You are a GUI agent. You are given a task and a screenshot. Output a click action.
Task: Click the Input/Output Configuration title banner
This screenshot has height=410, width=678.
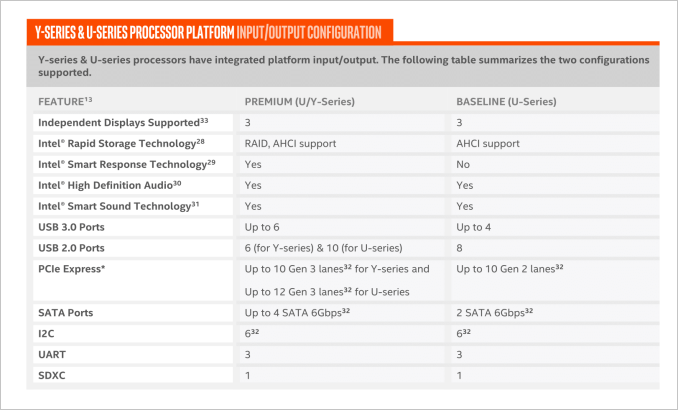[210, 32]
